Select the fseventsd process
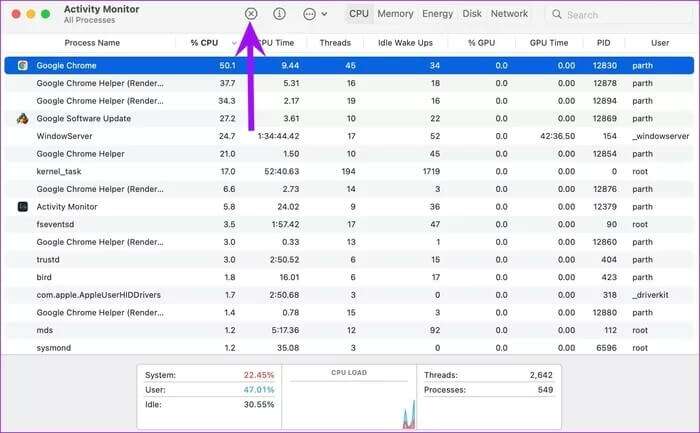The height and width of the screenshot is (433, 700). click(349, 224)
